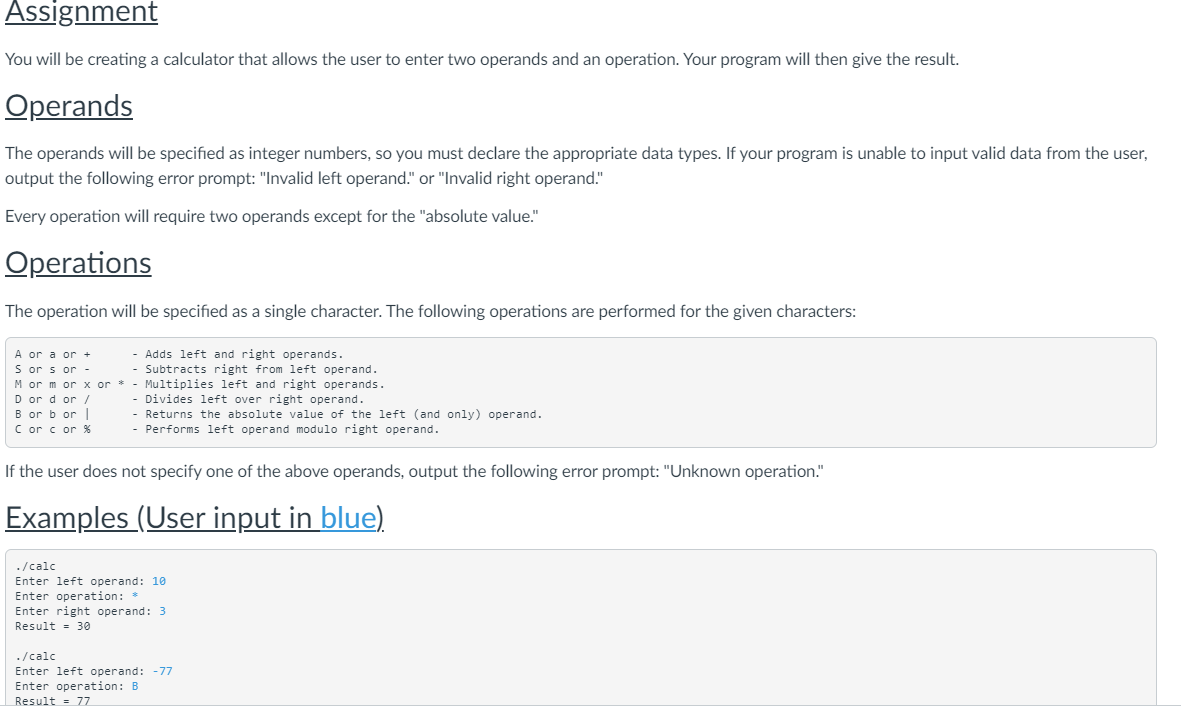Click the blue asterisk operation input
1181x707 pixels.
pos(135,596)
